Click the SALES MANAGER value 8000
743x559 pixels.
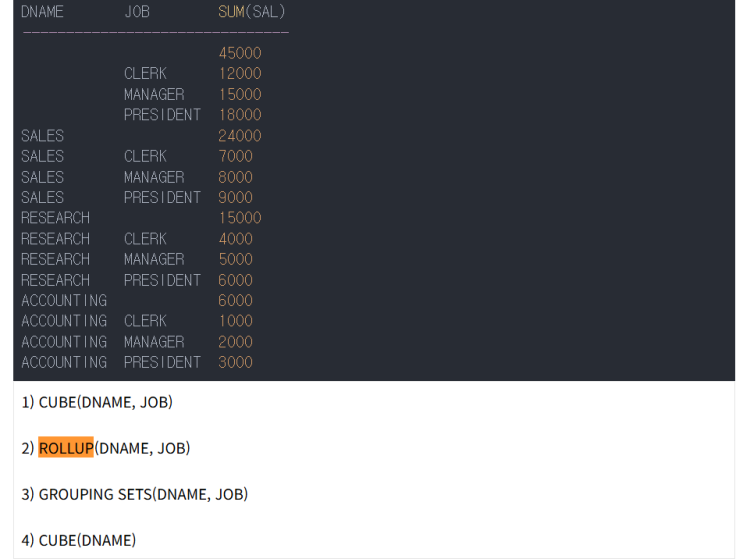tap(236, 177)
